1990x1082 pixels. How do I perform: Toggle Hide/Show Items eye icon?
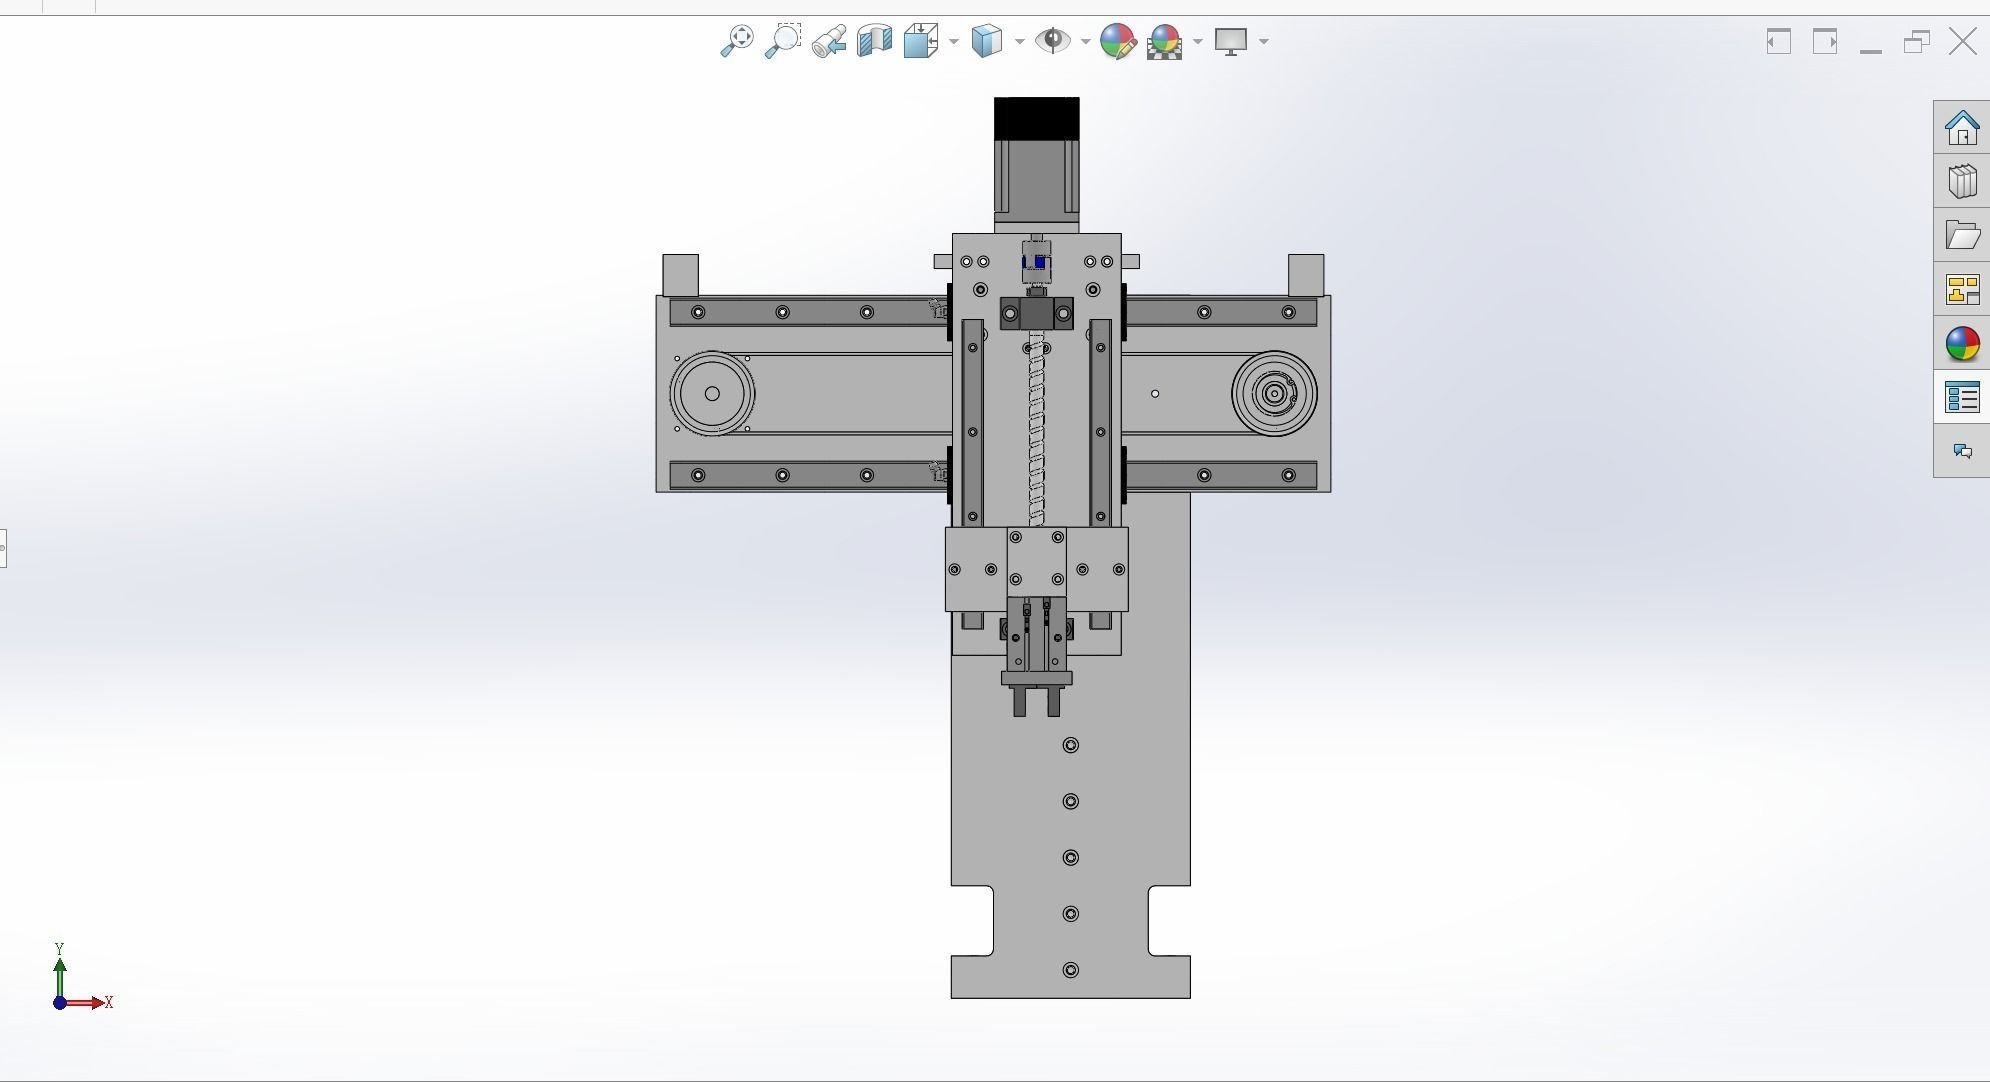click(x=1052, y=41)
